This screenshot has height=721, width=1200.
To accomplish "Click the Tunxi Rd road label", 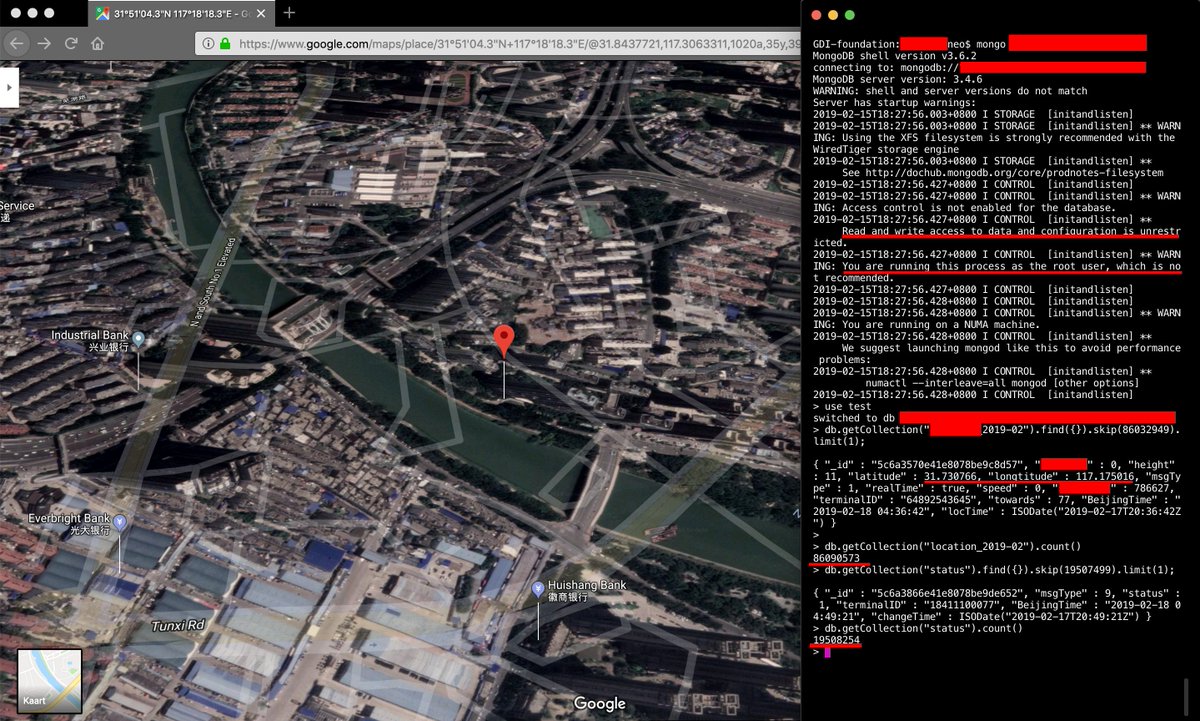I will click(178, 624).
